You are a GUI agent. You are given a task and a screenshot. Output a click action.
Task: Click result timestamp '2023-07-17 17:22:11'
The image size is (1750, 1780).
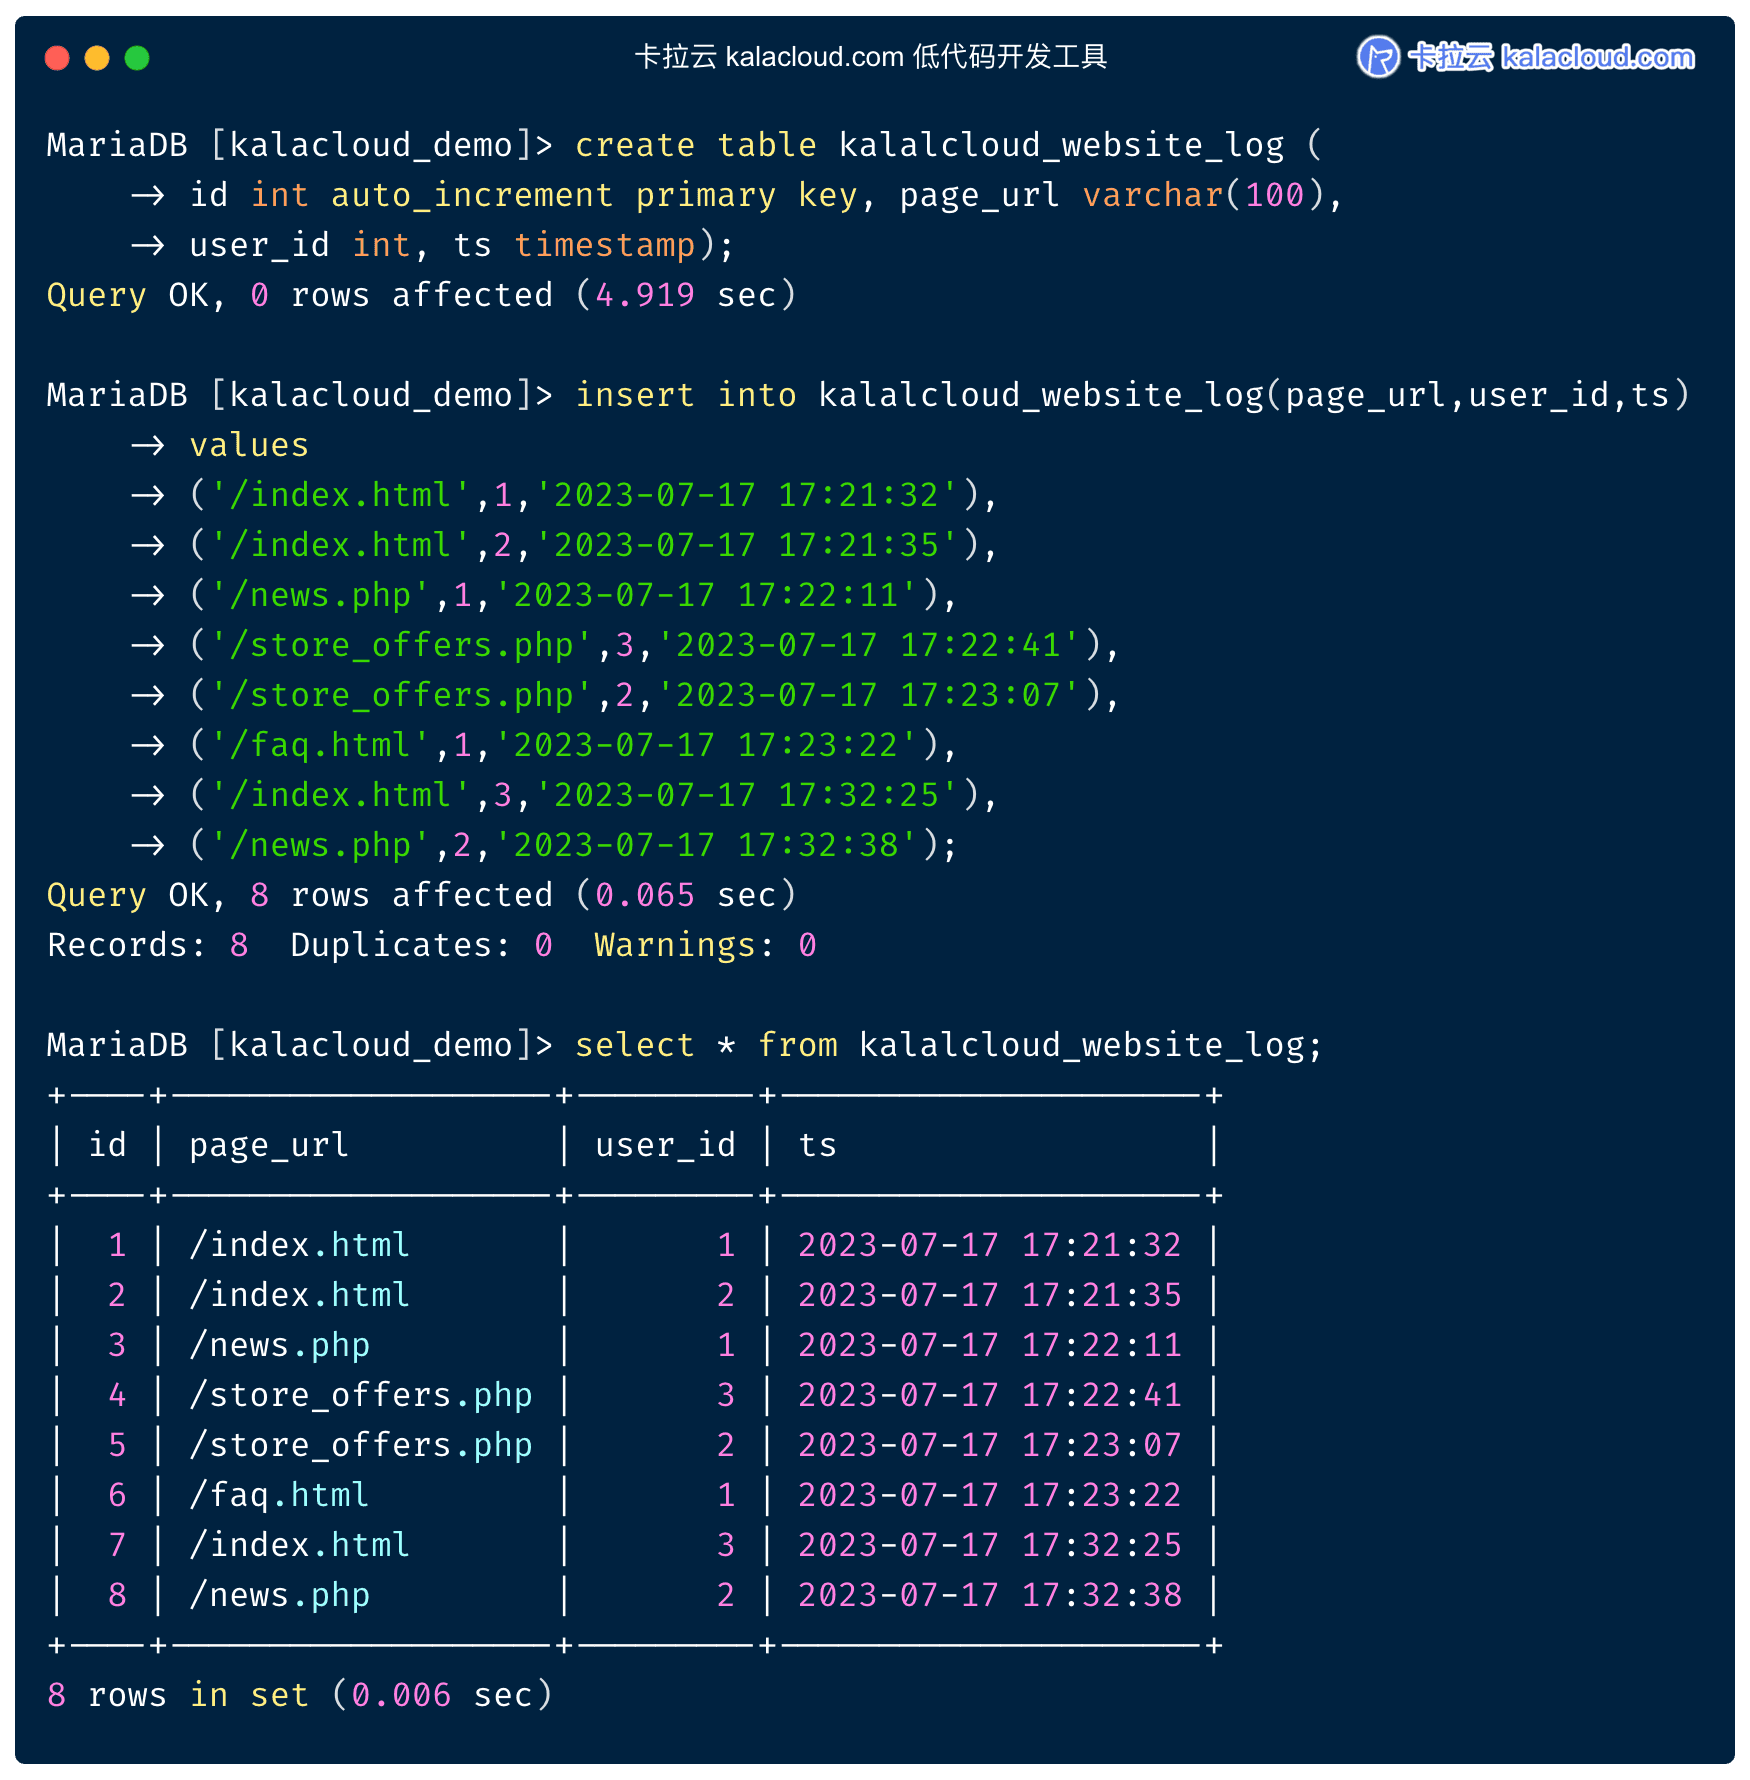(x=989, y=1345)
